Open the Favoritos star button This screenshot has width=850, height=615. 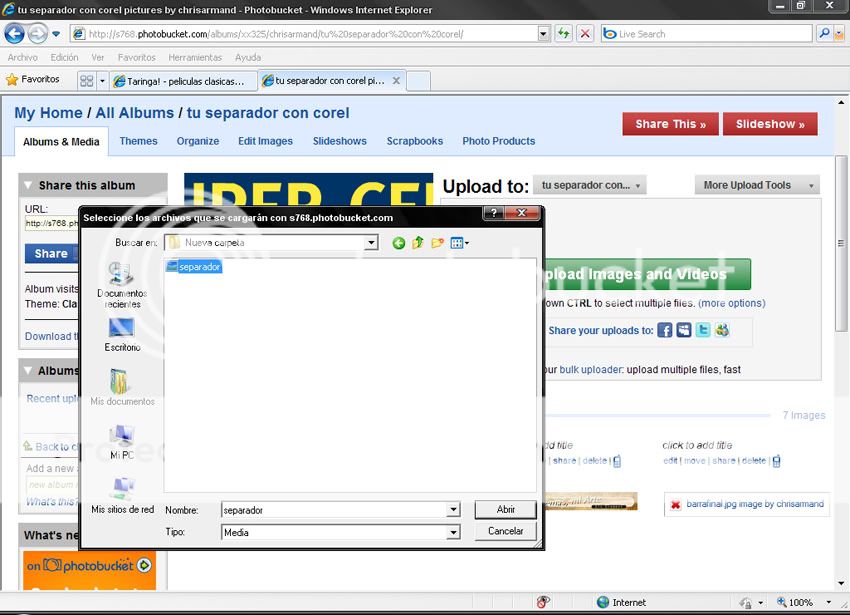pos(33,79)
